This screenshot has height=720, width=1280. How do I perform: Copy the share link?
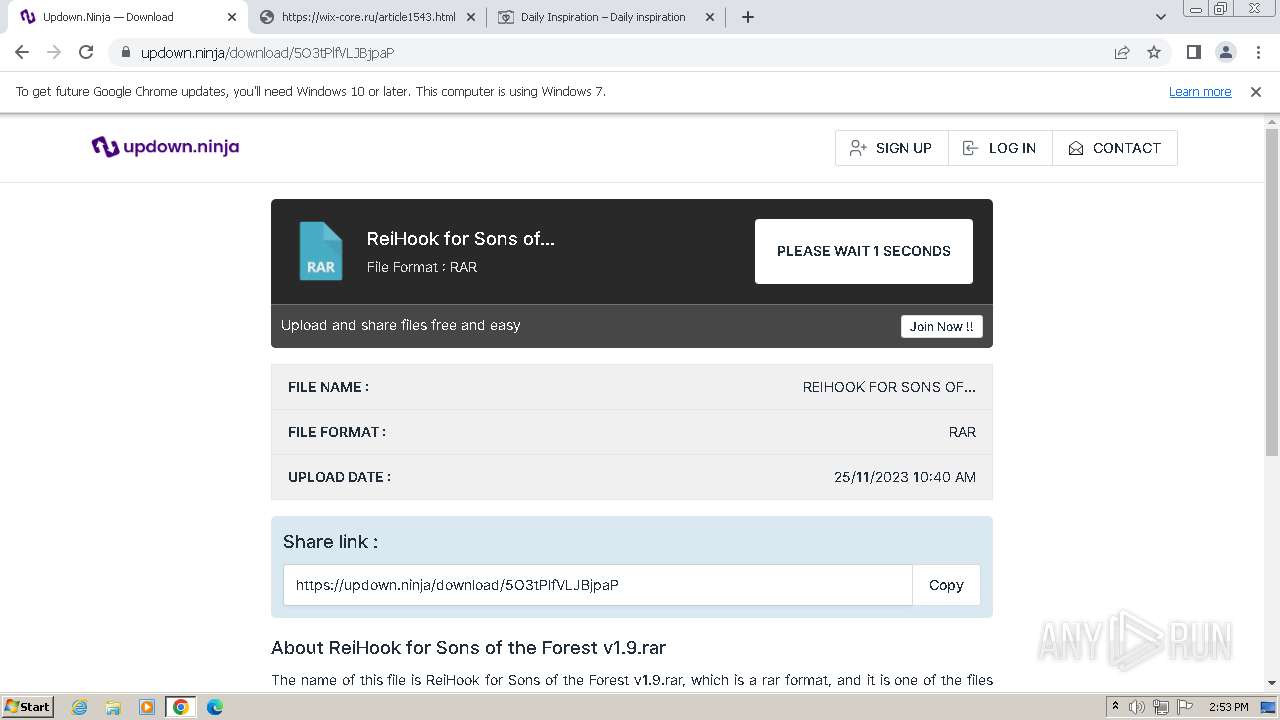pyautogui.click(x=946, y=585)
